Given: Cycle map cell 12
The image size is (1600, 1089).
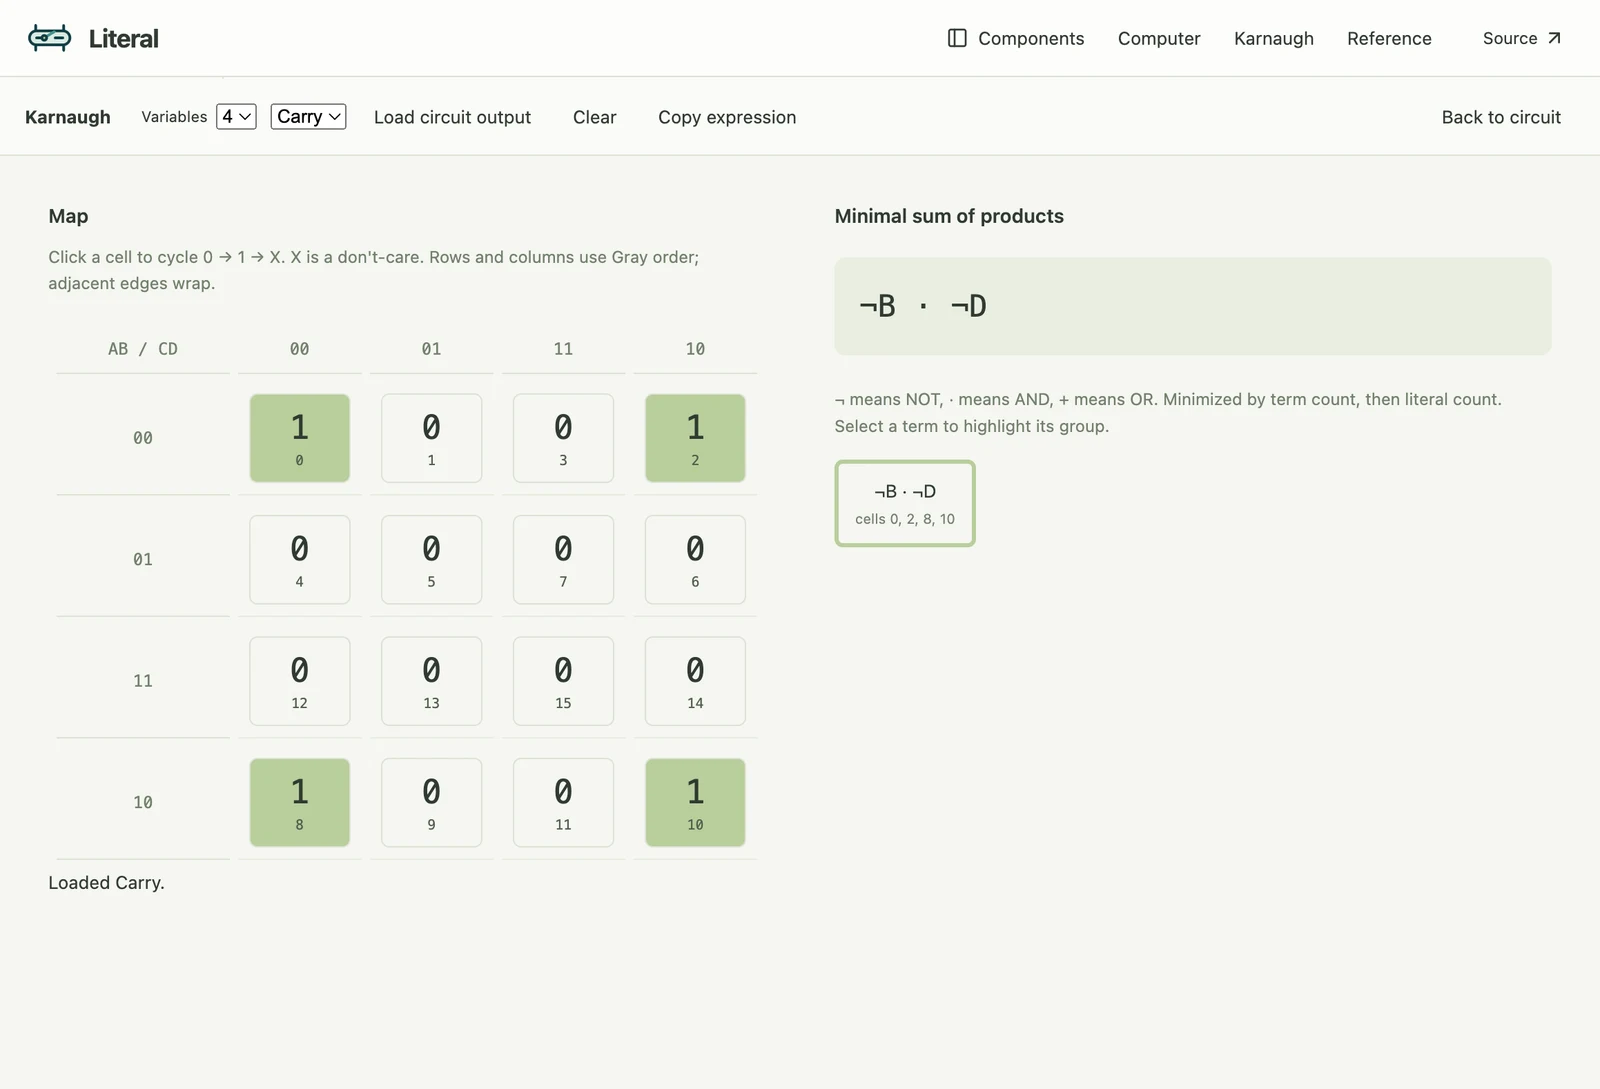Looking at the screenshot, I should 299,681.
